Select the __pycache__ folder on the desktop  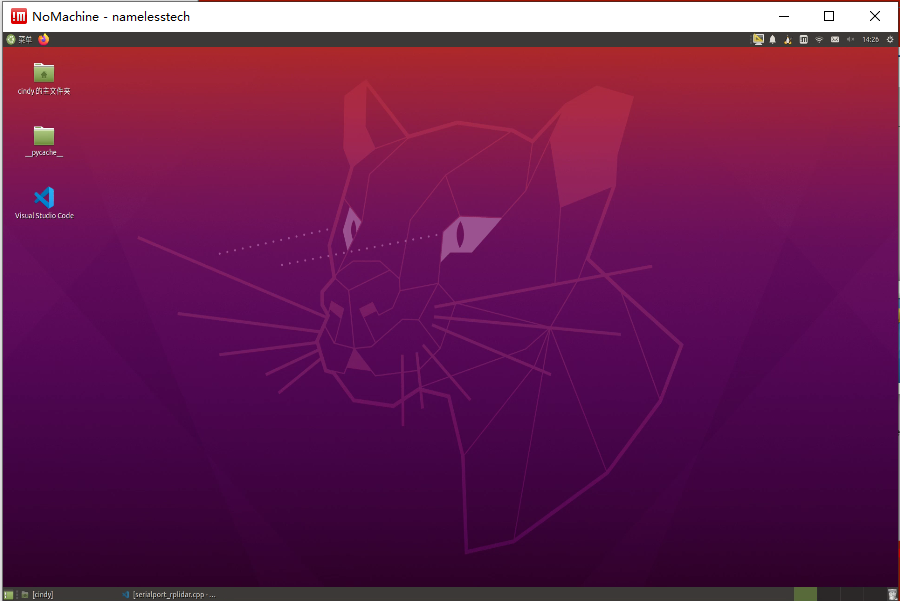(x=44, y=141)
